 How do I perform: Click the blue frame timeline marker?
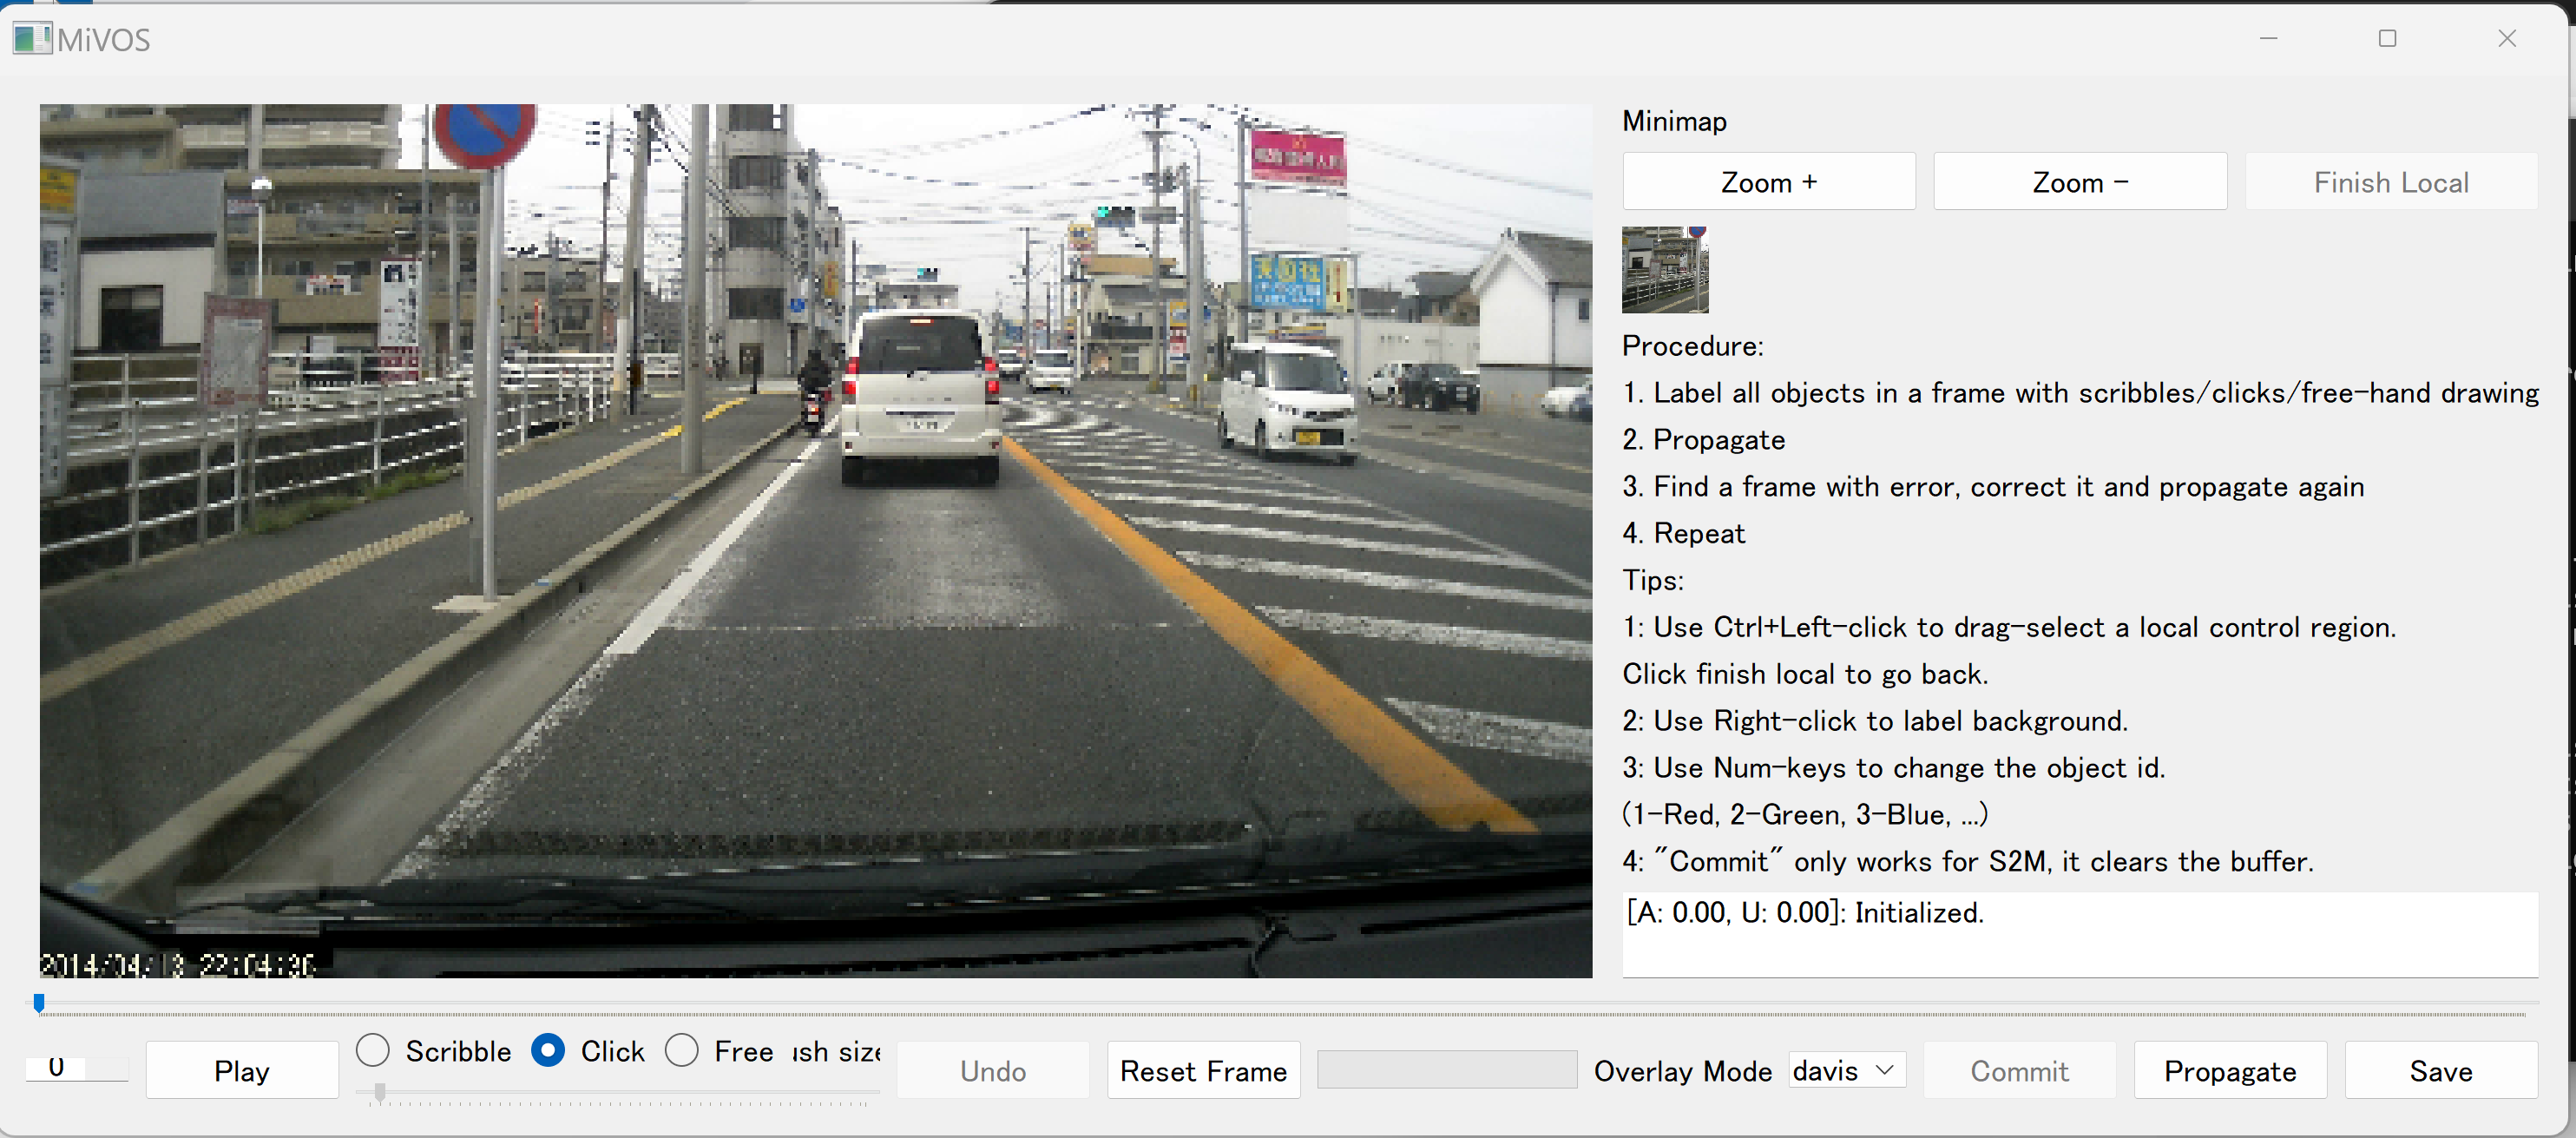[39, 1002]
